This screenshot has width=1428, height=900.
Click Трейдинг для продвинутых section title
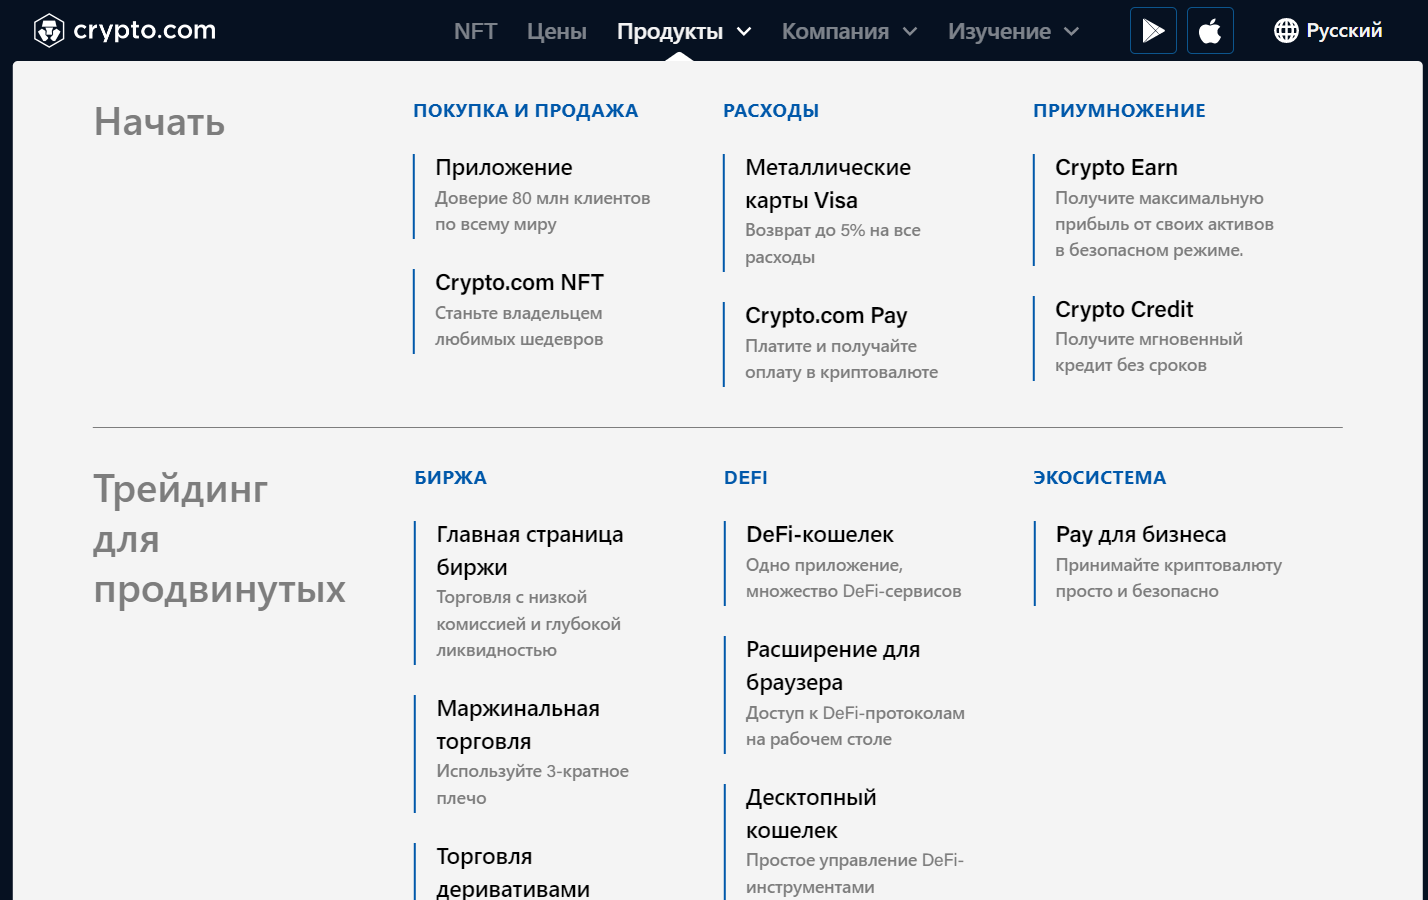[x=219, y=539]
